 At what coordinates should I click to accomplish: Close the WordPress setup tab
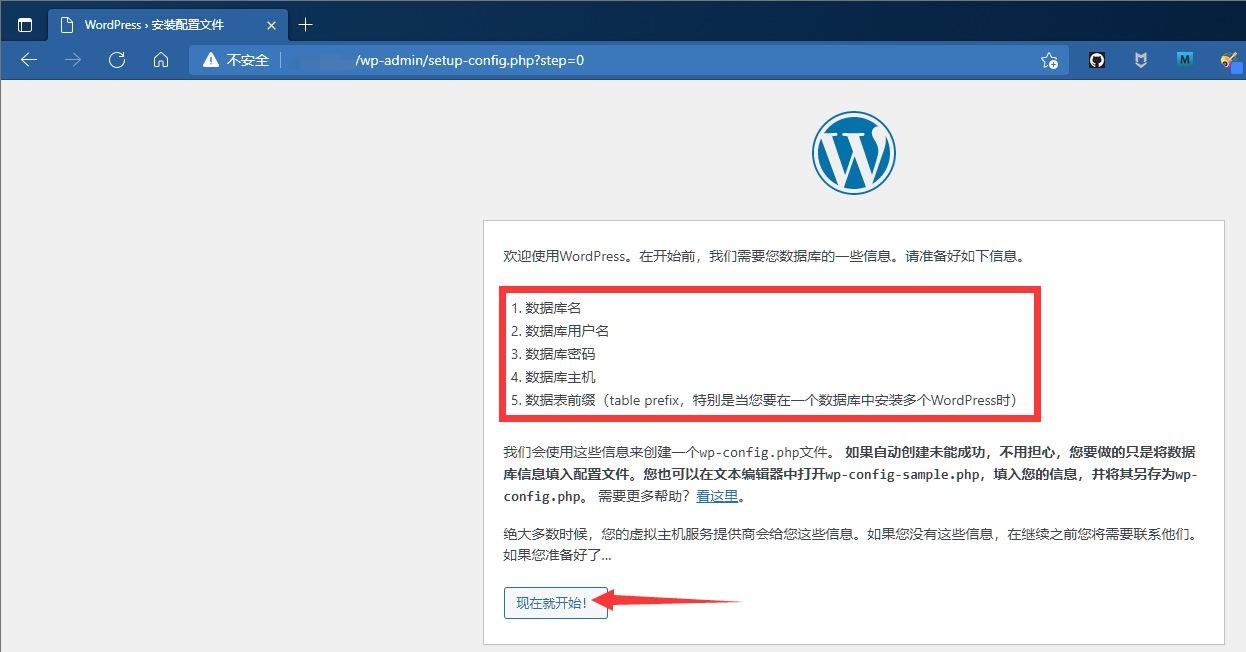271,25
